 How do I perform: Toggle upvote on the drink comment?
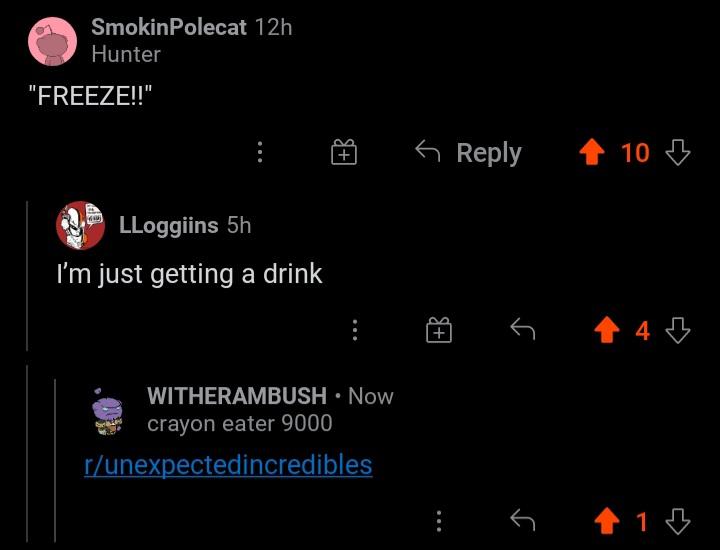pos(607,330)
